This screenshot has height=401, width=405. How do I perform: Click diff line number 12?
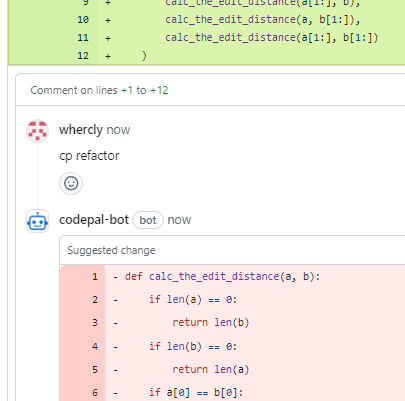pos(83,56)
